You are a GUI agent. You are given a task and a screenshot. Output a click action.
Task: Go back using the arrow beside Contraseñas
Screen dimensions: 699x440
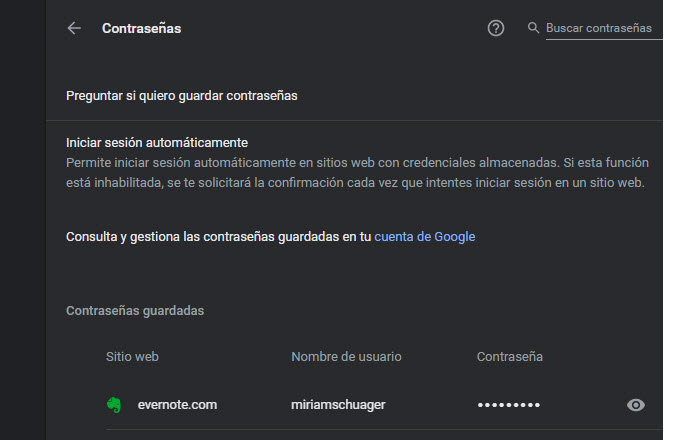click(x=74, y=29)
